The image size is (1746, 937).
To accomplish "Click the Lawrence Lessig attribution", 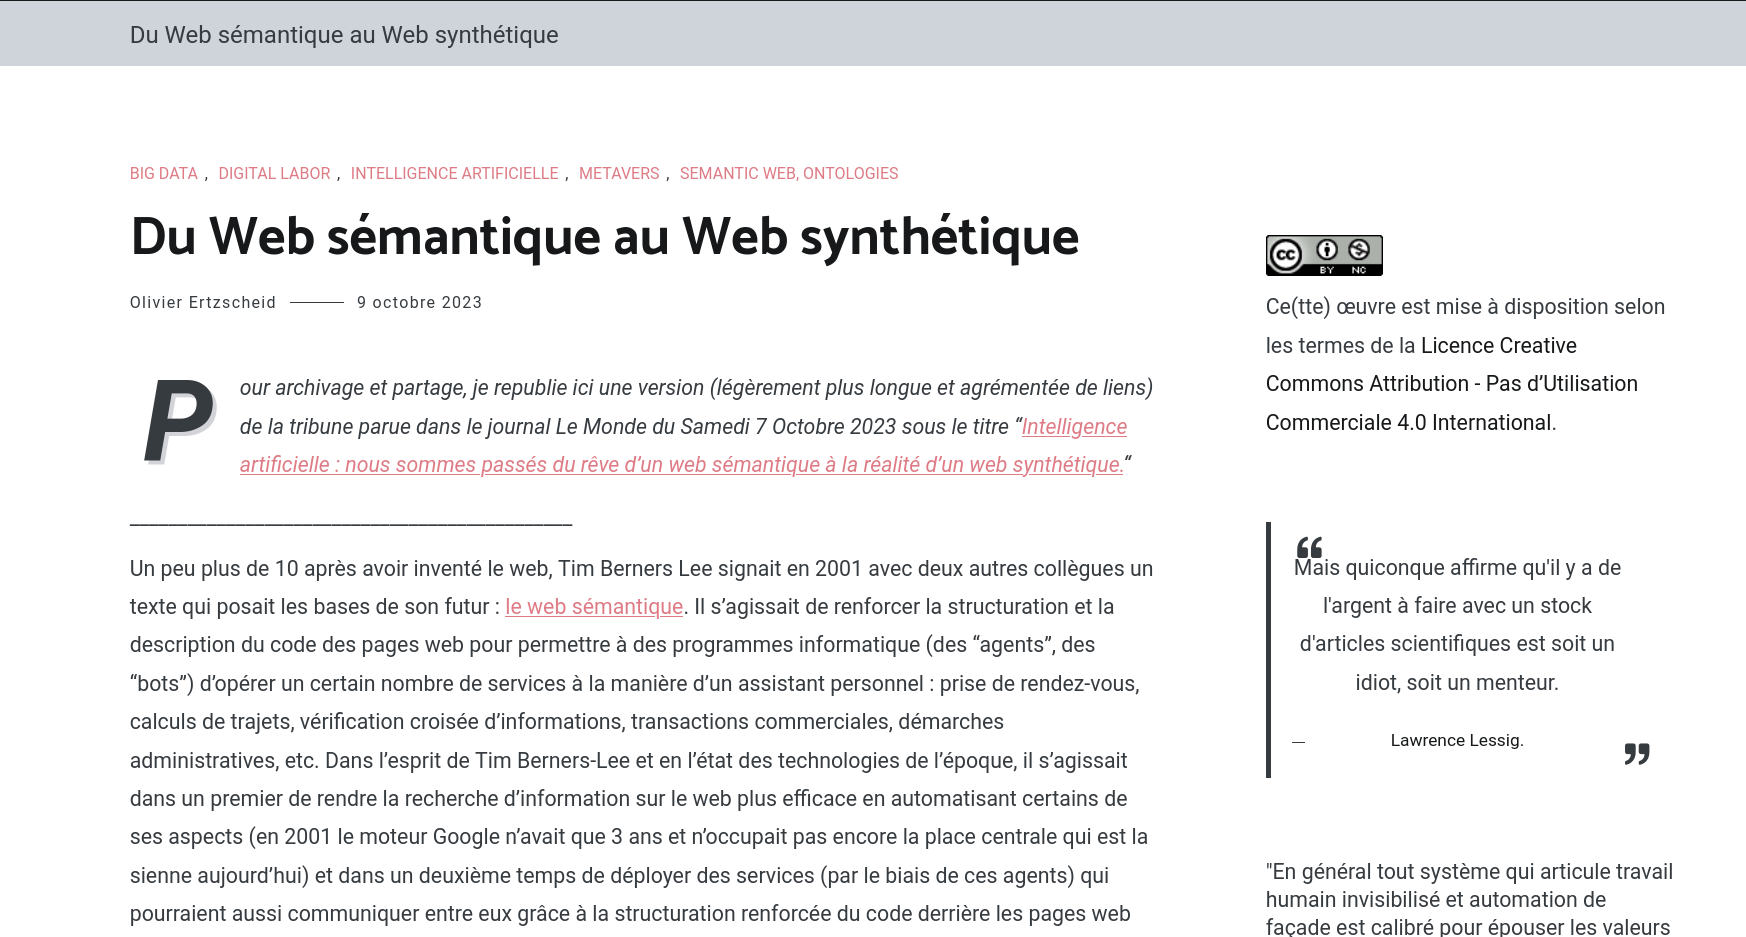I will click(x=1456, y=741).
